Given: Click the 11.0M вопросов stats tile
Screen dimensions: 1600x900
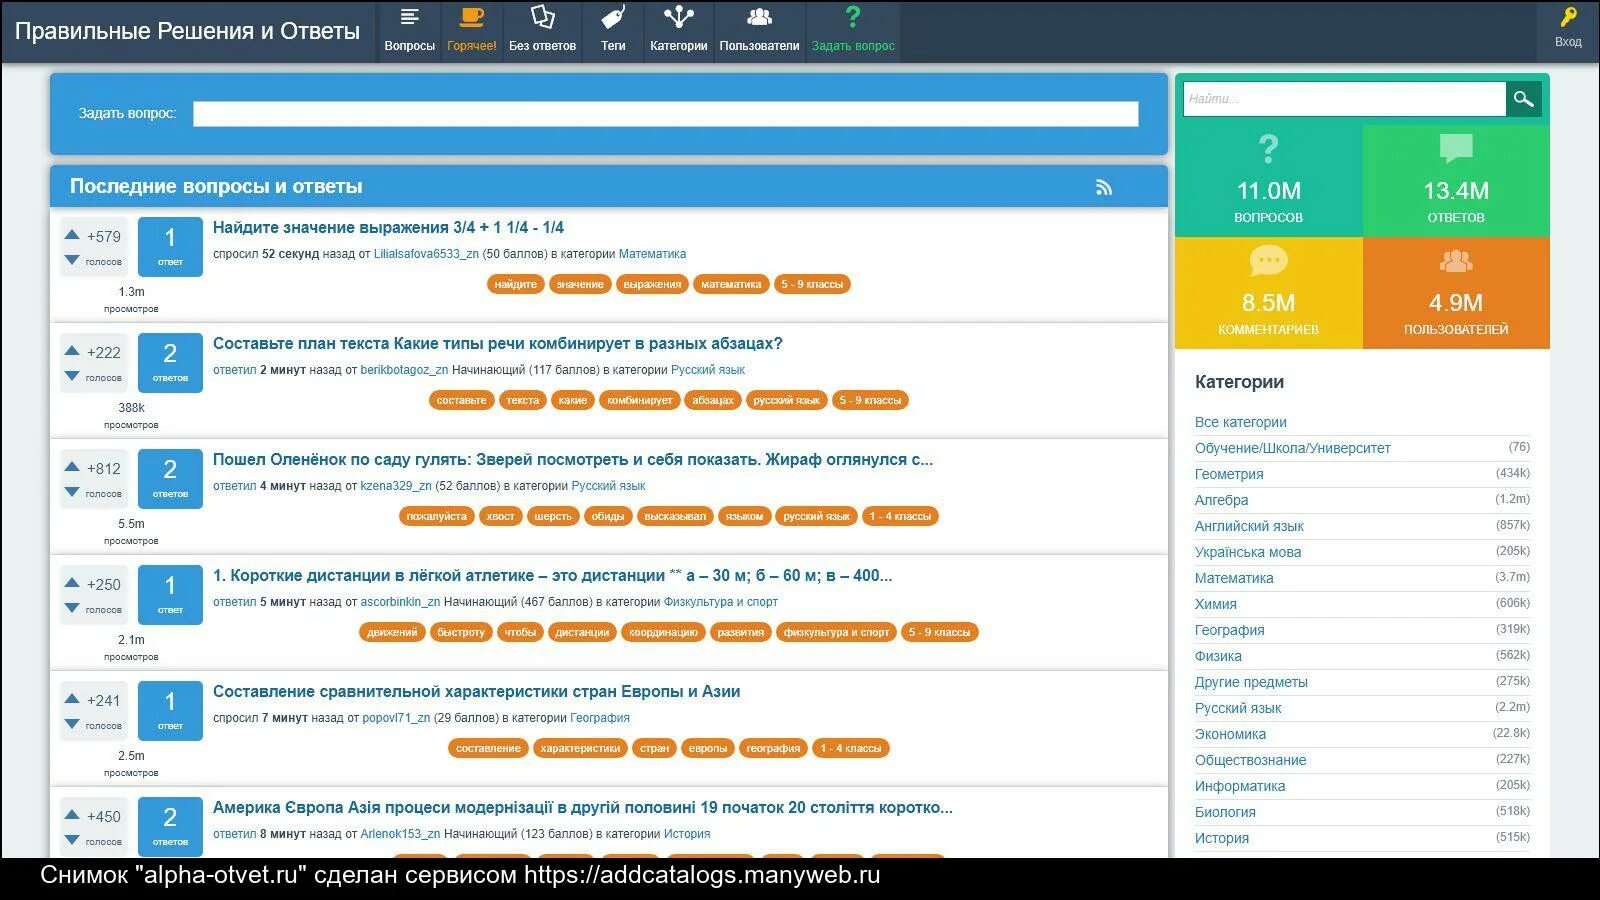Looking at the screenshot, I should (x=1268, y=180).
